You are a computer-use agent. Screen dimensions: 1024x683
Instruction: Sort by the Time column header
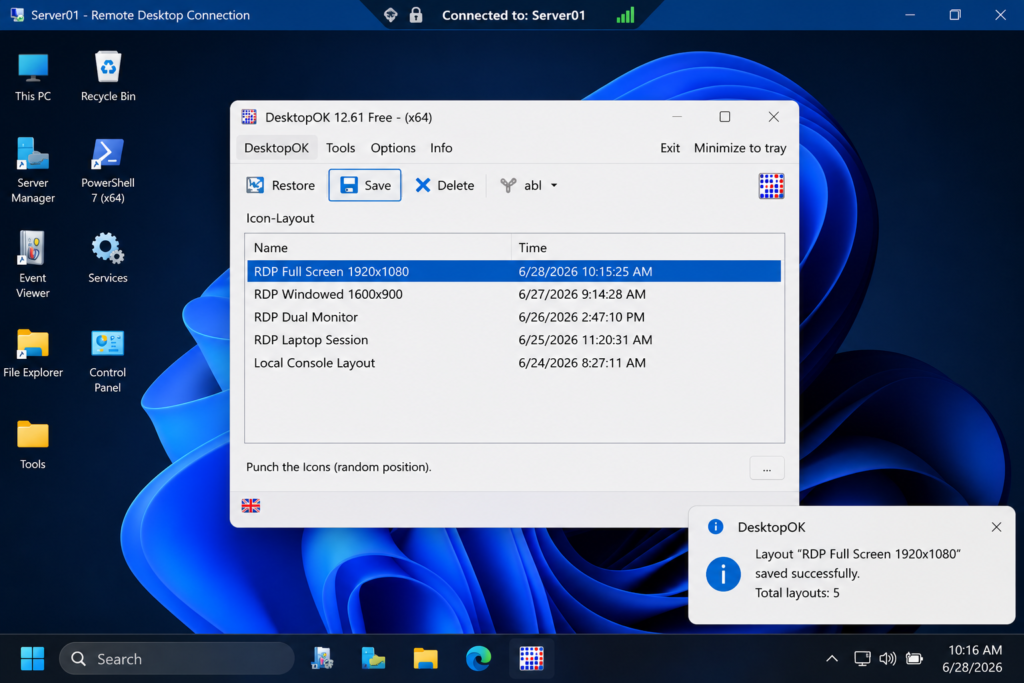647,247
